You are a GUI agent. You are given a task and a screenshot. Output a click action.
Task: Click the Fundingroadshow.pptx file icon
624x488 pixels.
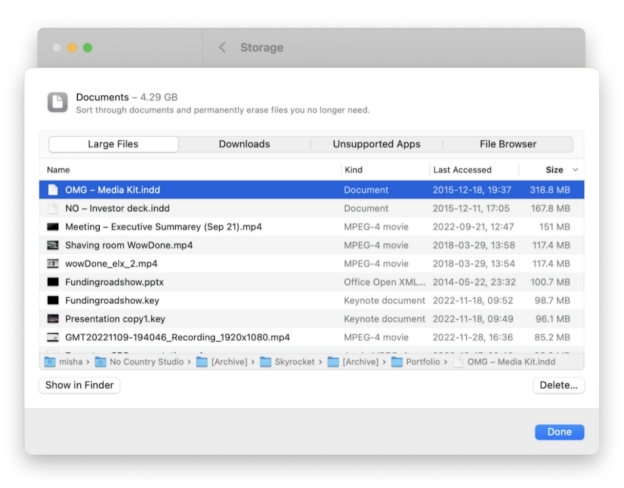pyautogui.click(x=53, y=282)
